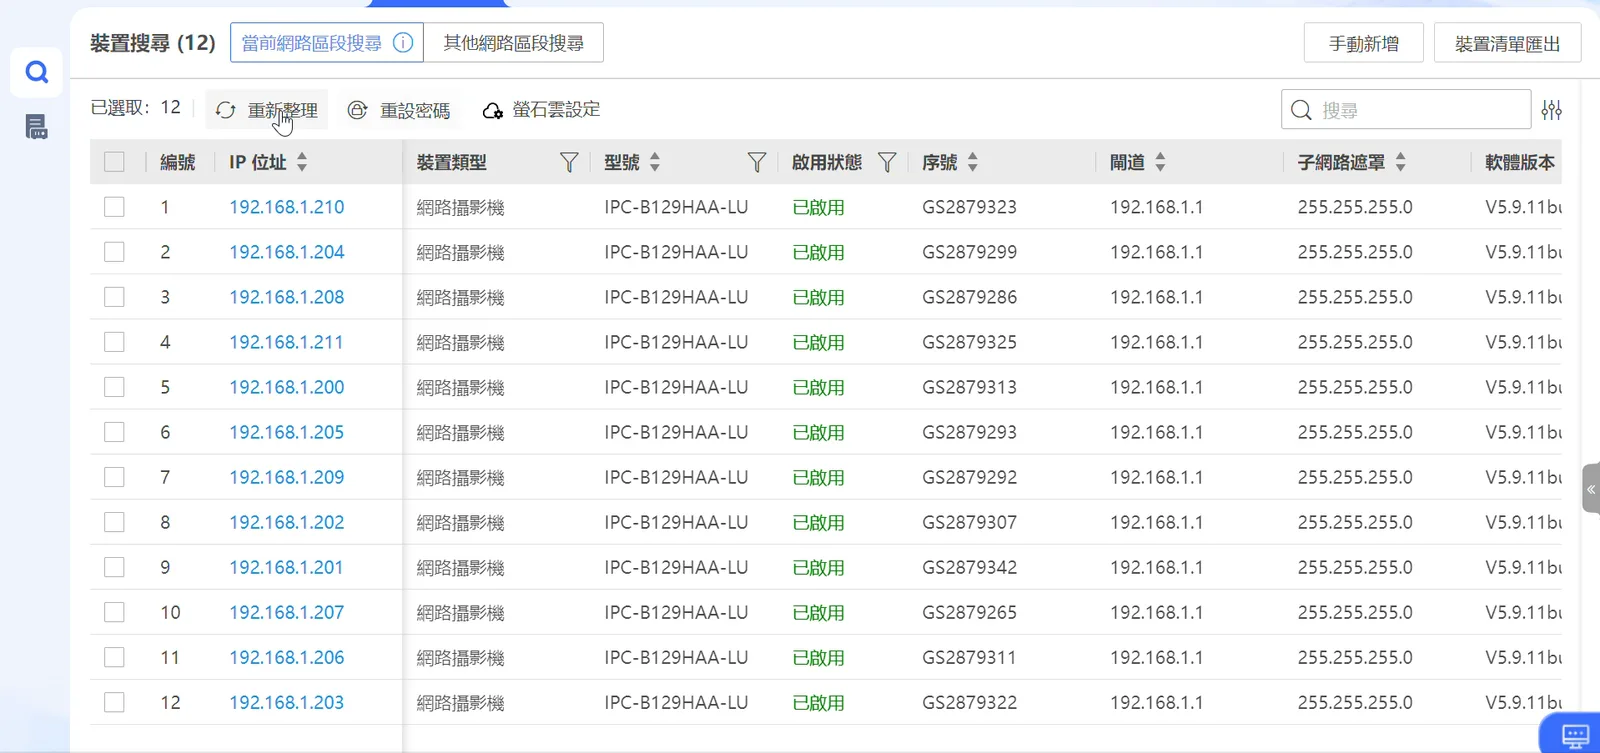Select serial number GS2879299

point(969,252)
